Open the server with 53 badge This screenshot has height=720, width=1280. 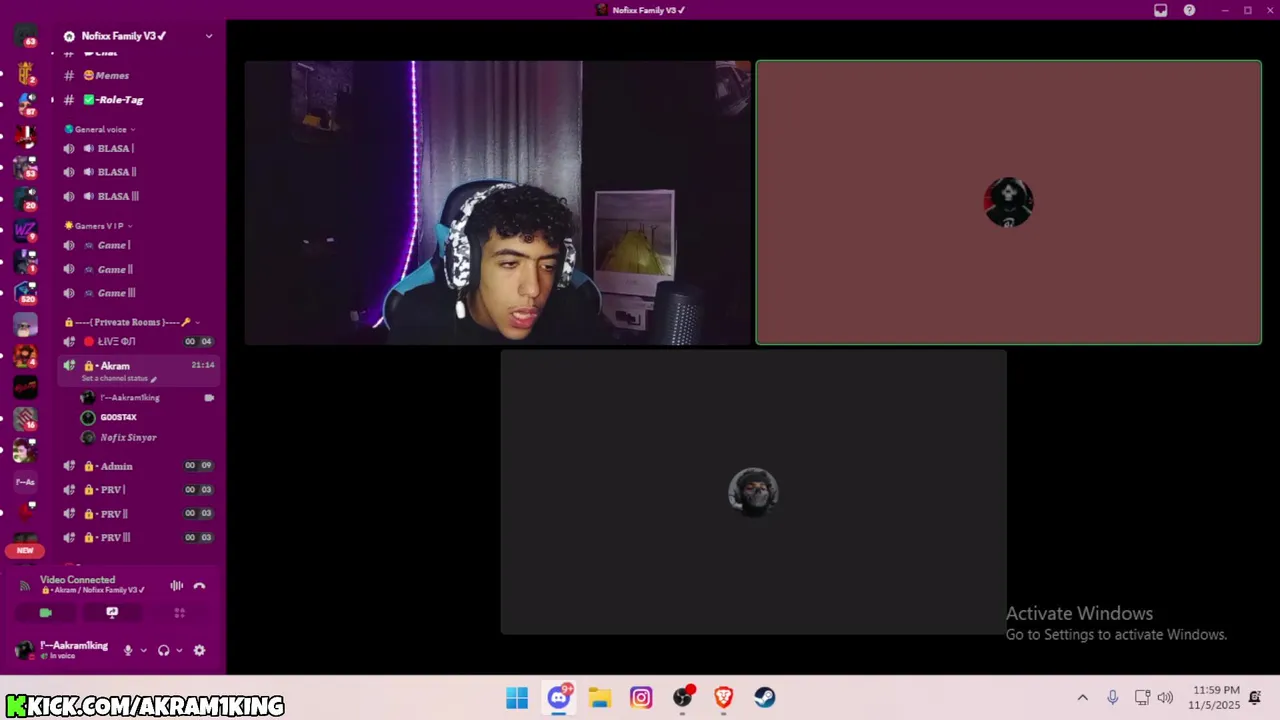[25, 166]
